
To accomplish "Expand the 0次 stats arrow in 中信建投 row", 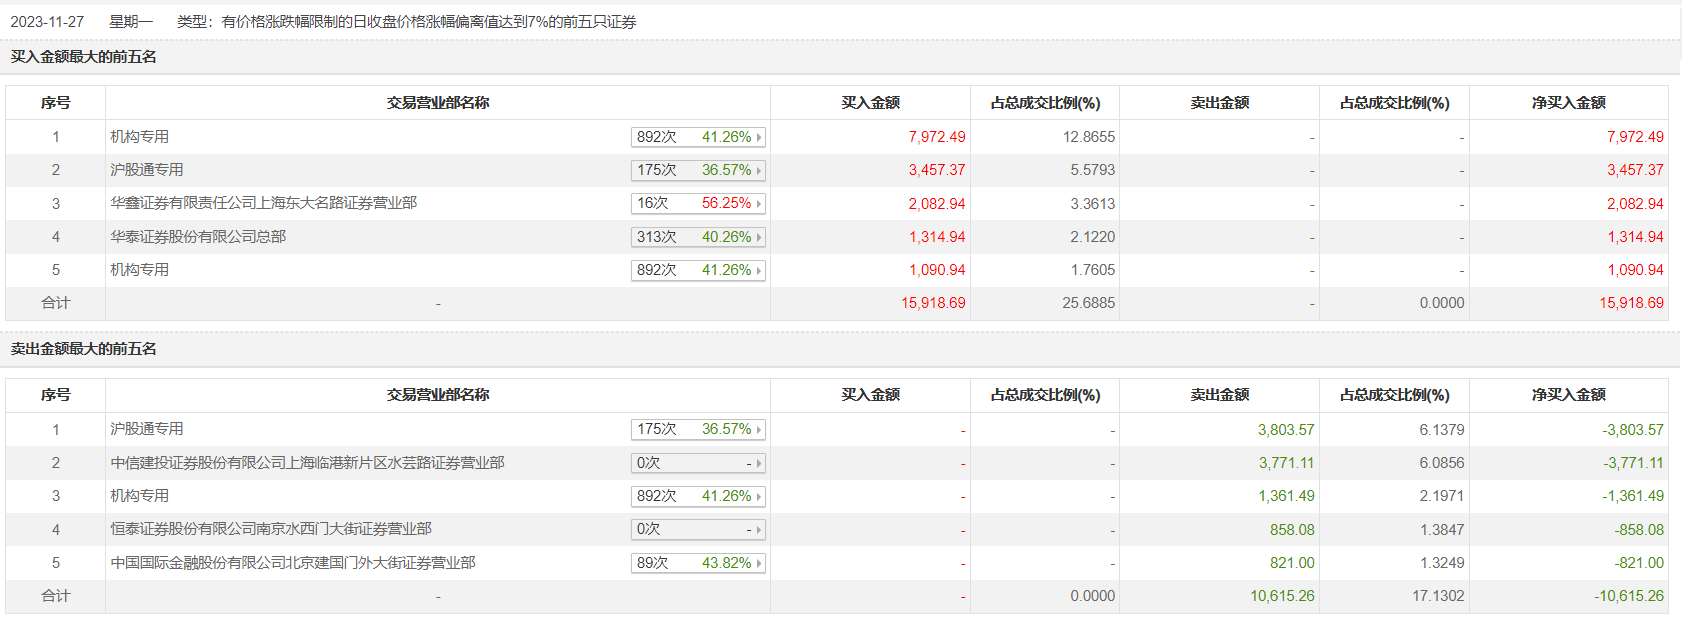I will [759, 464].
